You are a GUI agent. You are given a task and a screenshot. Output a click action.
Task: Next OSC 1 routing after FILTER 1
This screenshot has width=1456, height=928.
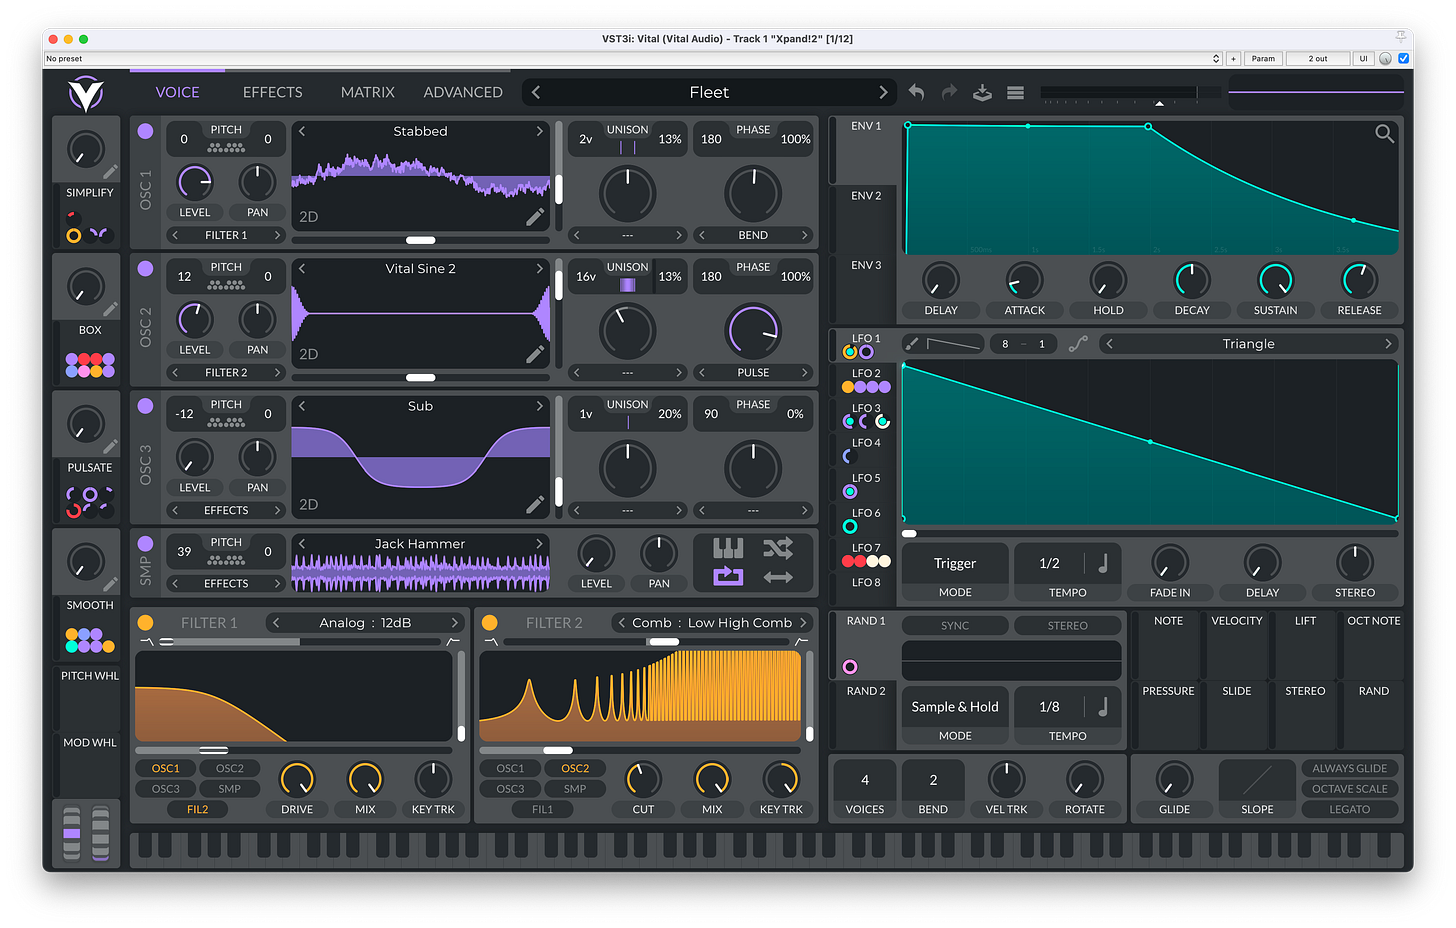click(278, 235)
